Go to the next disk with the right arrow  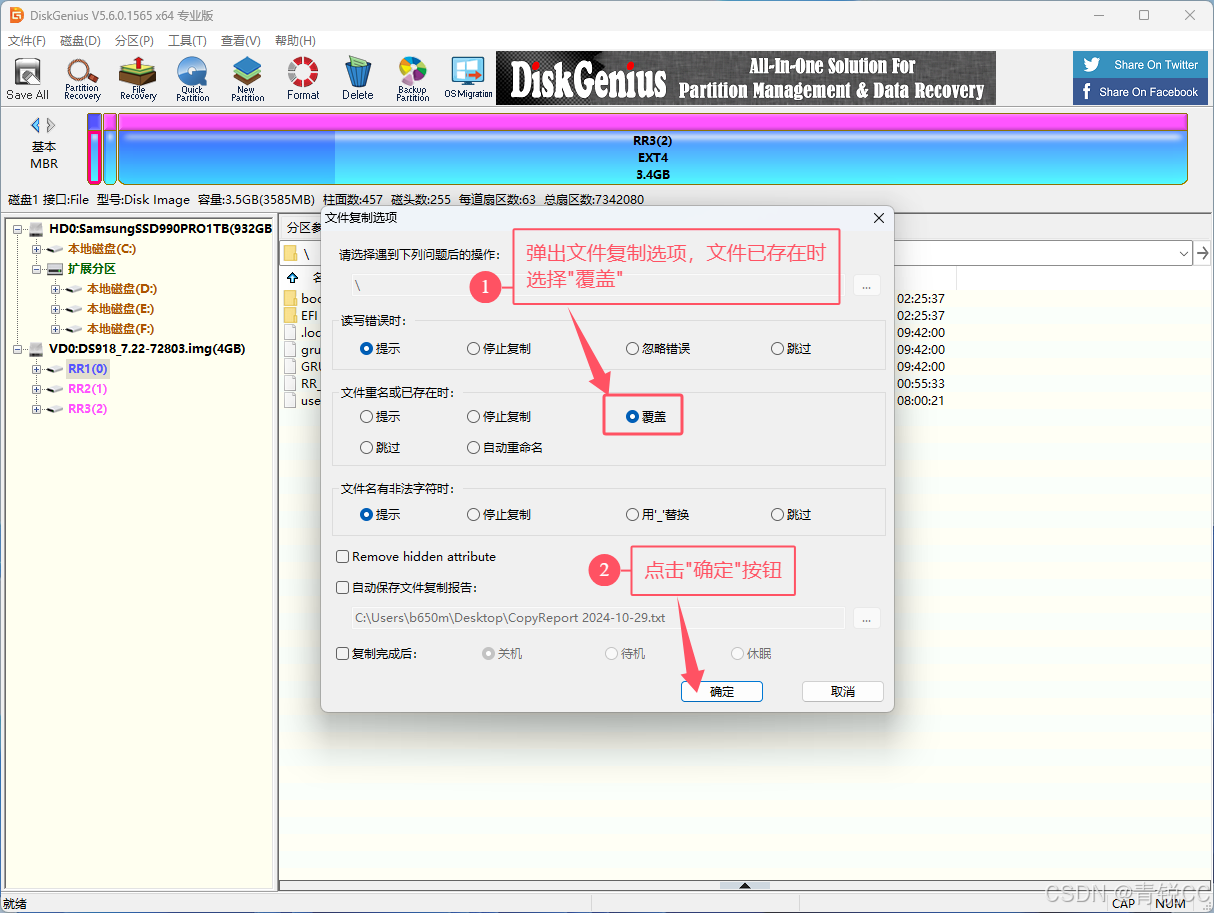click(51, 125)
